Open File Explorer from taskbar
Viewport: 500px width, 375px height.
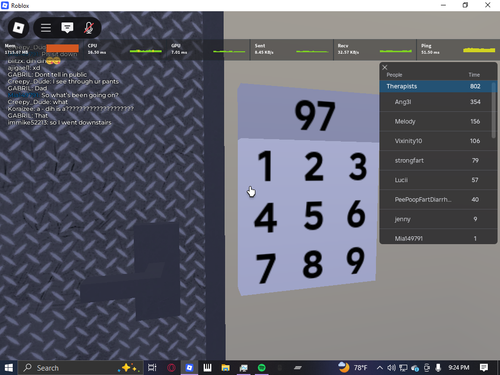point(225,368)
